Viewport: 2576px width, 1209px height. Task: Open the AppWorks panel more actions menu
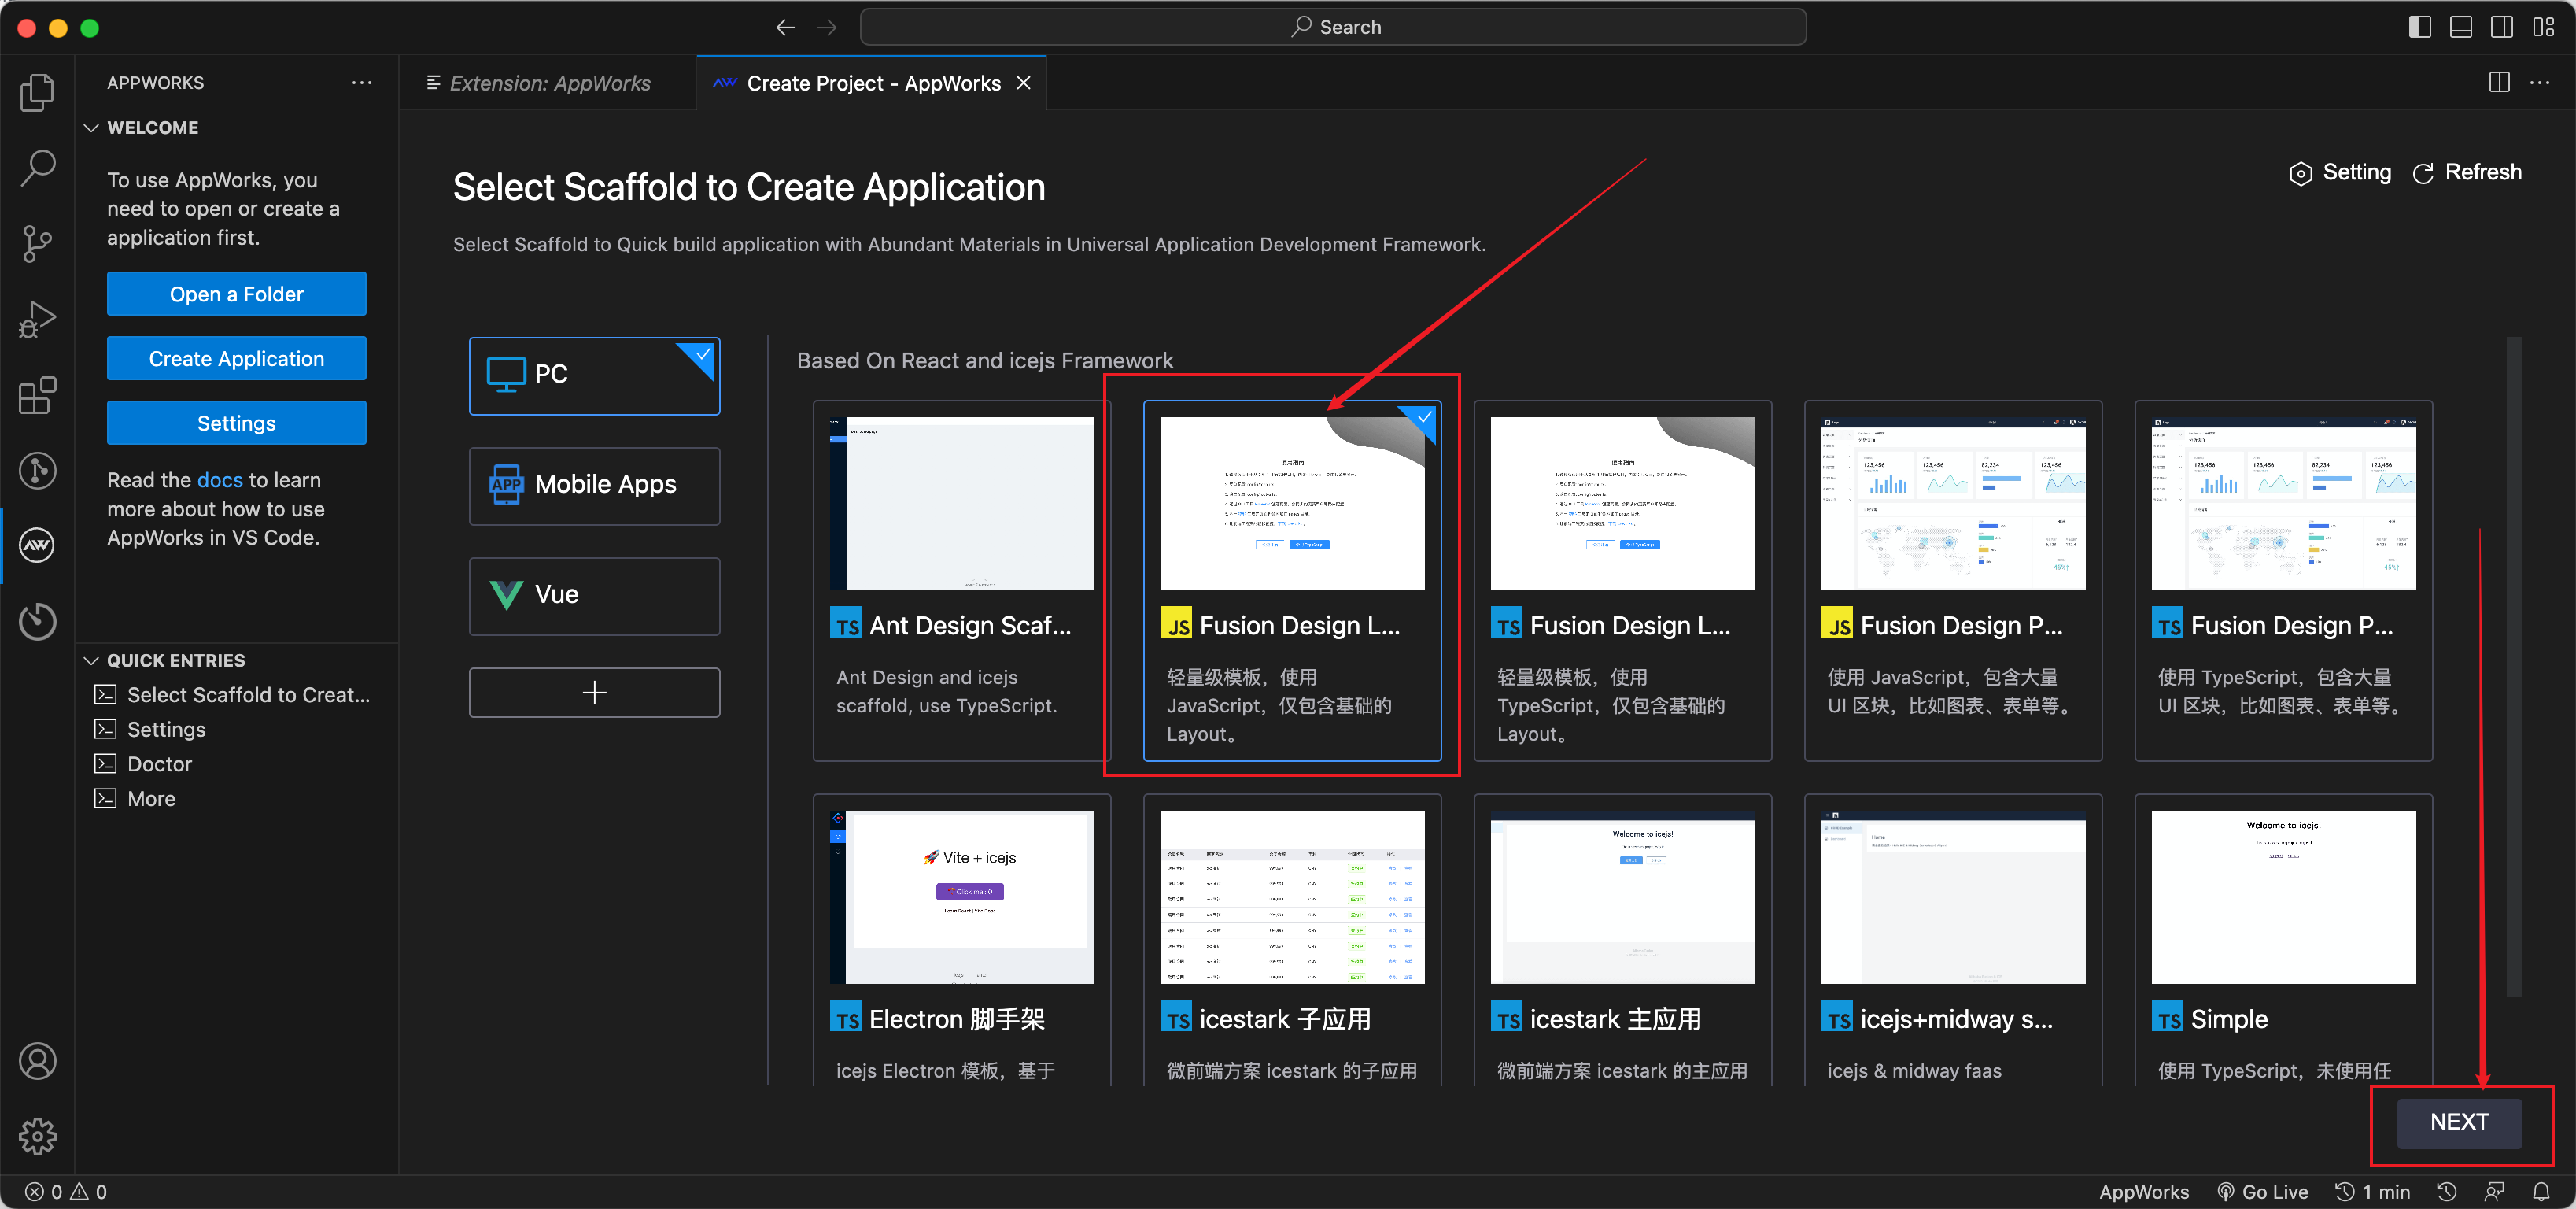point(361,83)
